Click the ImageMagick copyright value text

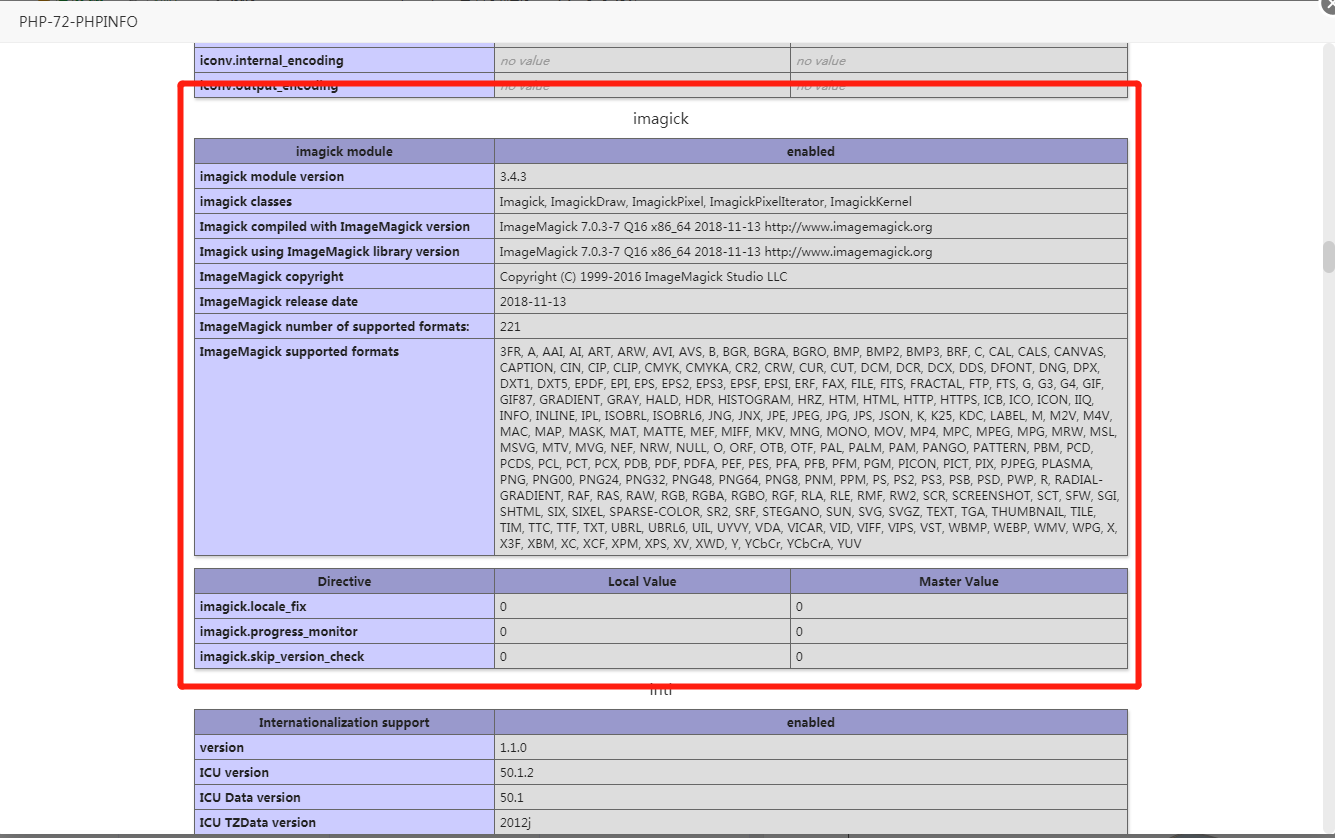(643, 277)
